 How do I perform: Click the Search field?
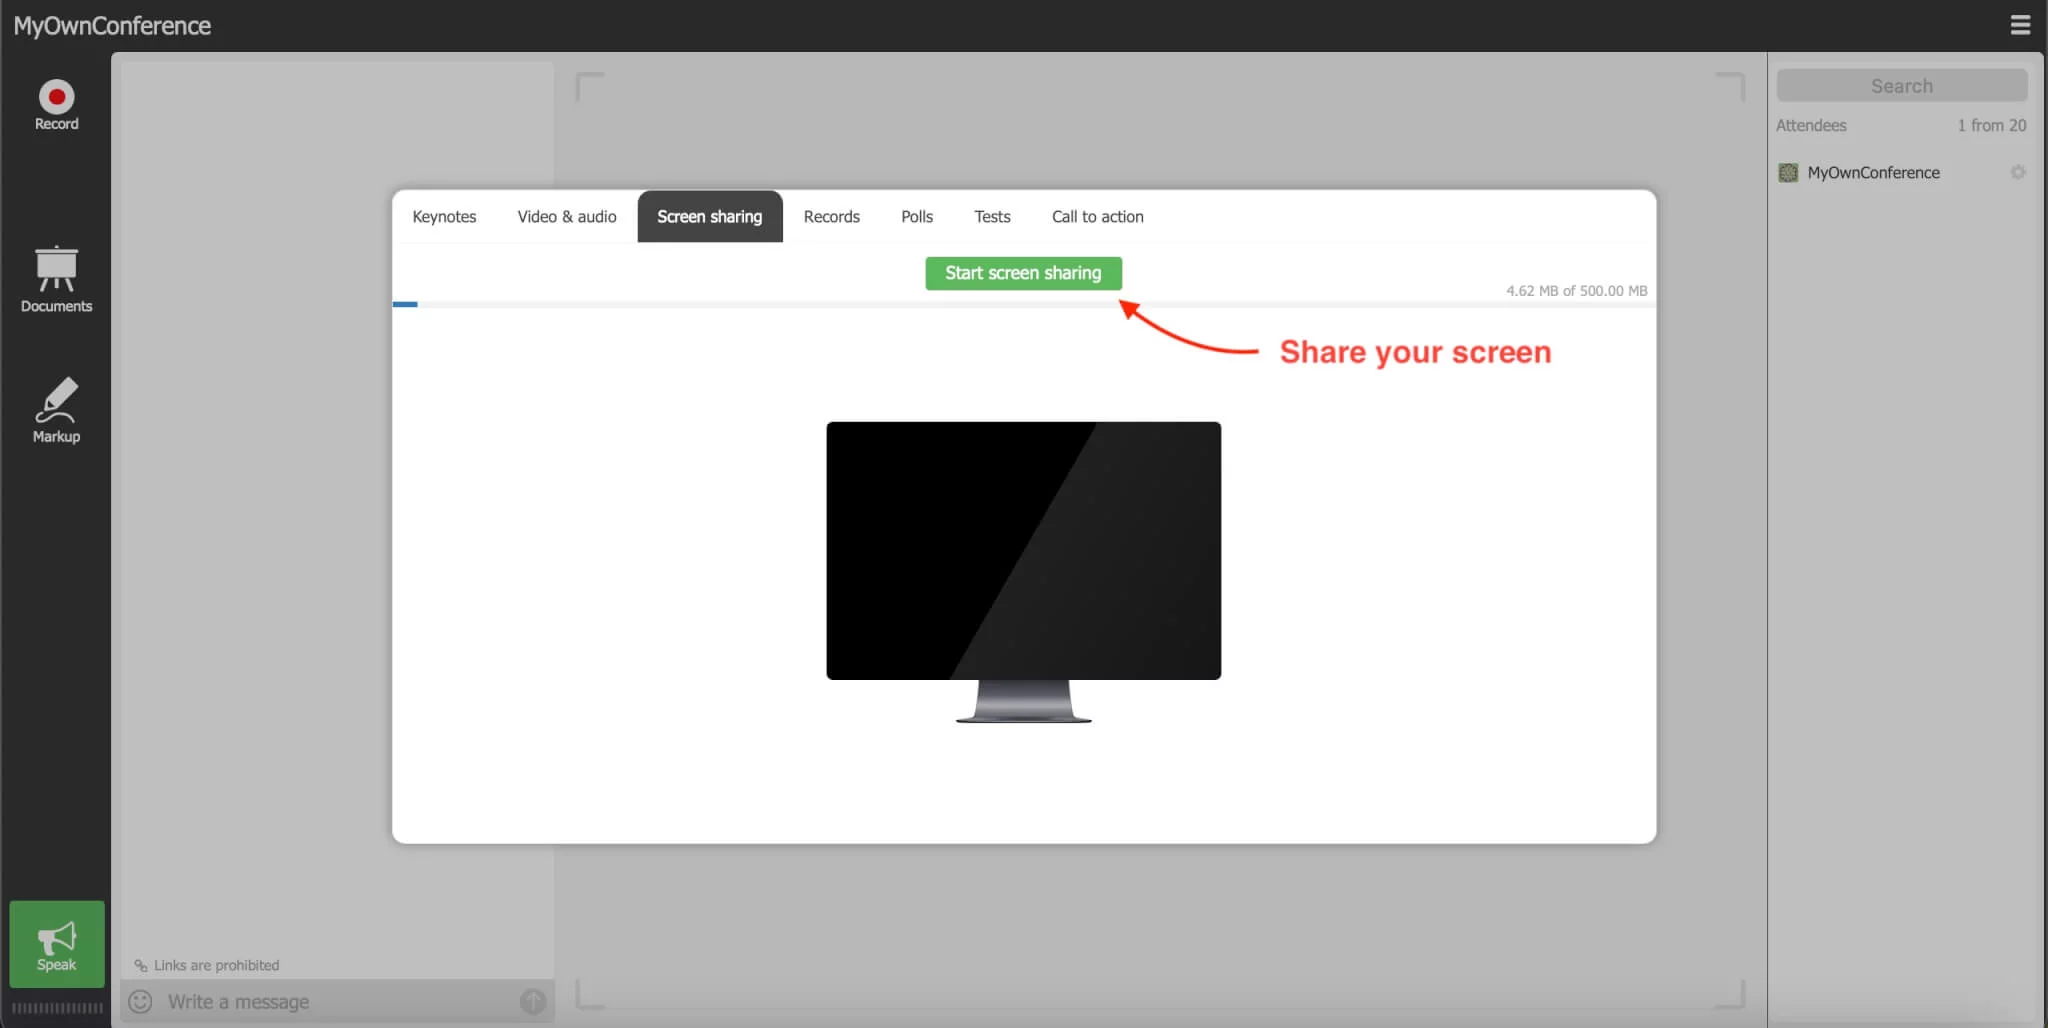point(1900,85)
